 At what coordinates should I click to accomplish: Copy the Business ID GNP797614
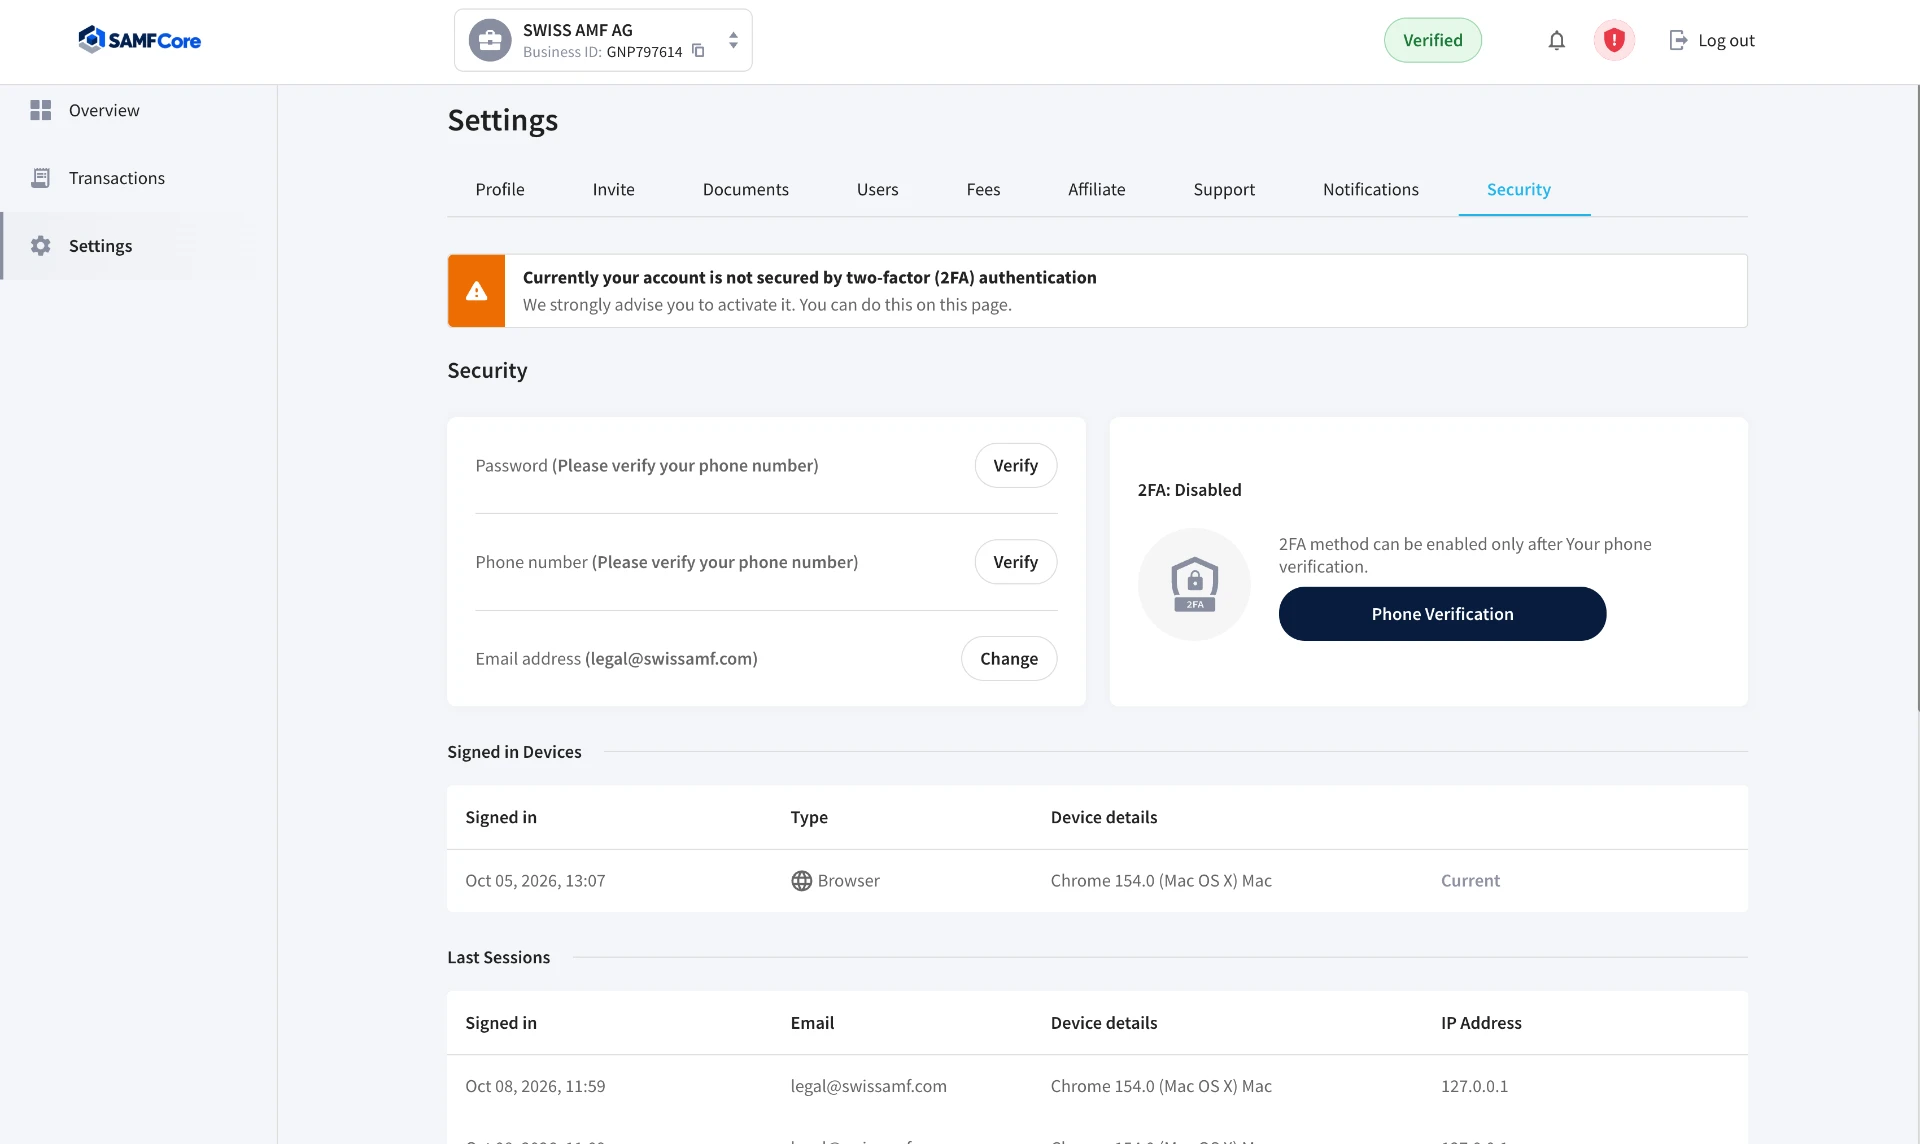tap(698, 51)
